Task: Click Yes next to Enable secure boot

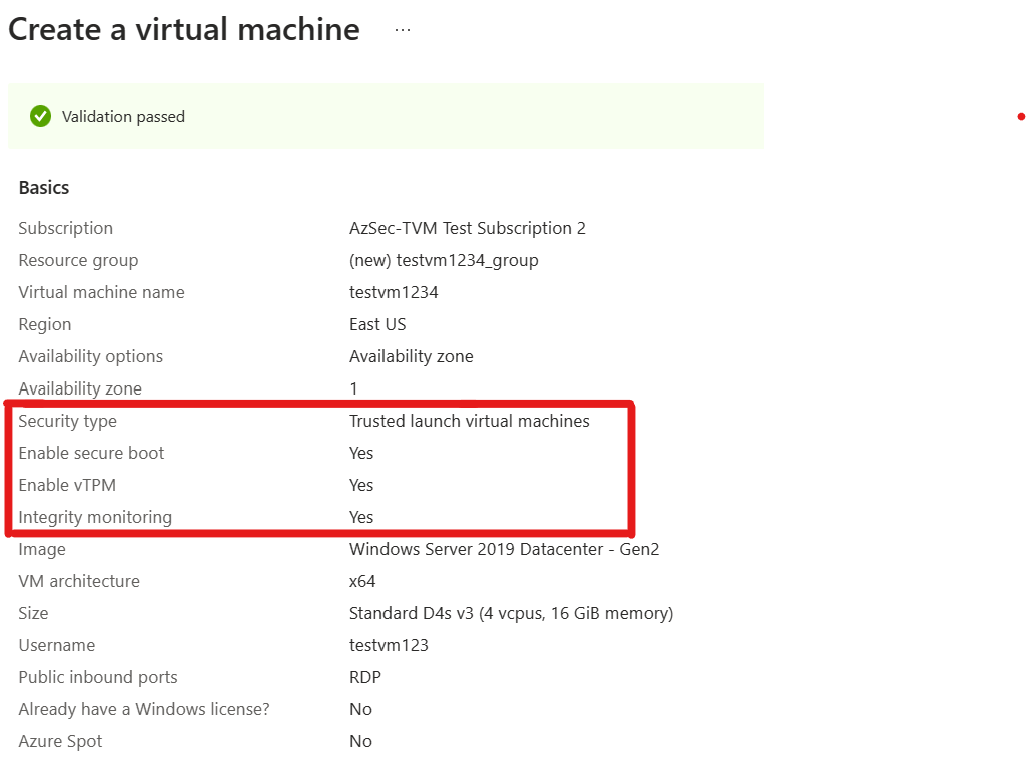Action: [360, 453]
